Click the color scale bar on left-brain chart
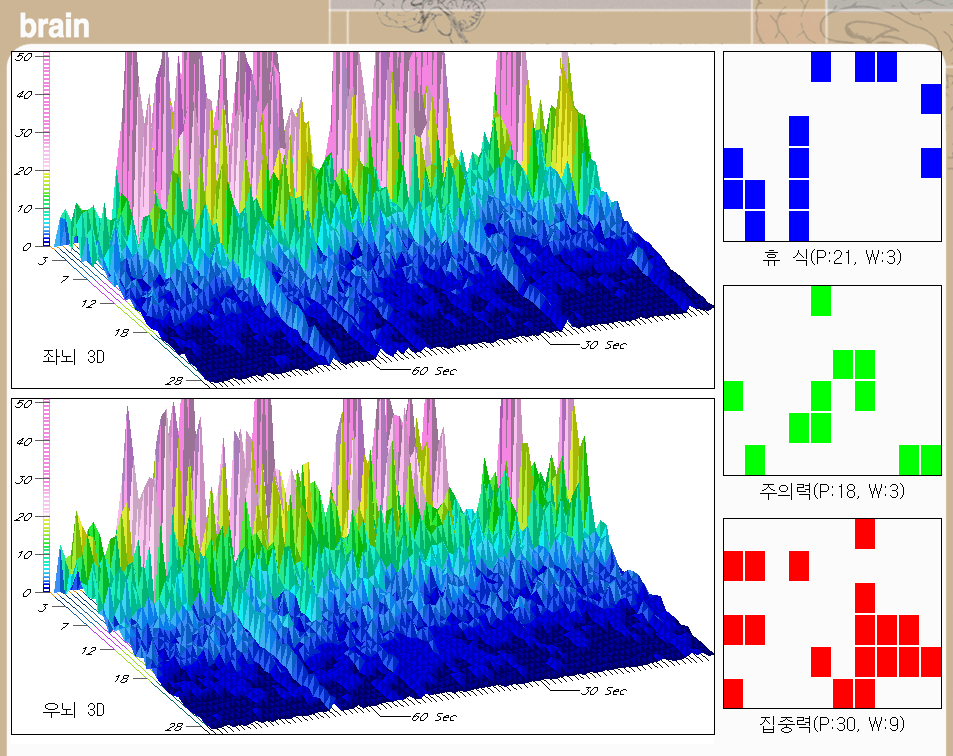 coord(47,150)
